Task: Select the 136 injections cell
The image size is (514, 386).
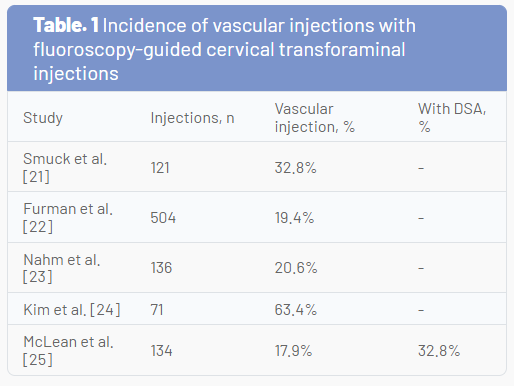Action: point(161,268)
